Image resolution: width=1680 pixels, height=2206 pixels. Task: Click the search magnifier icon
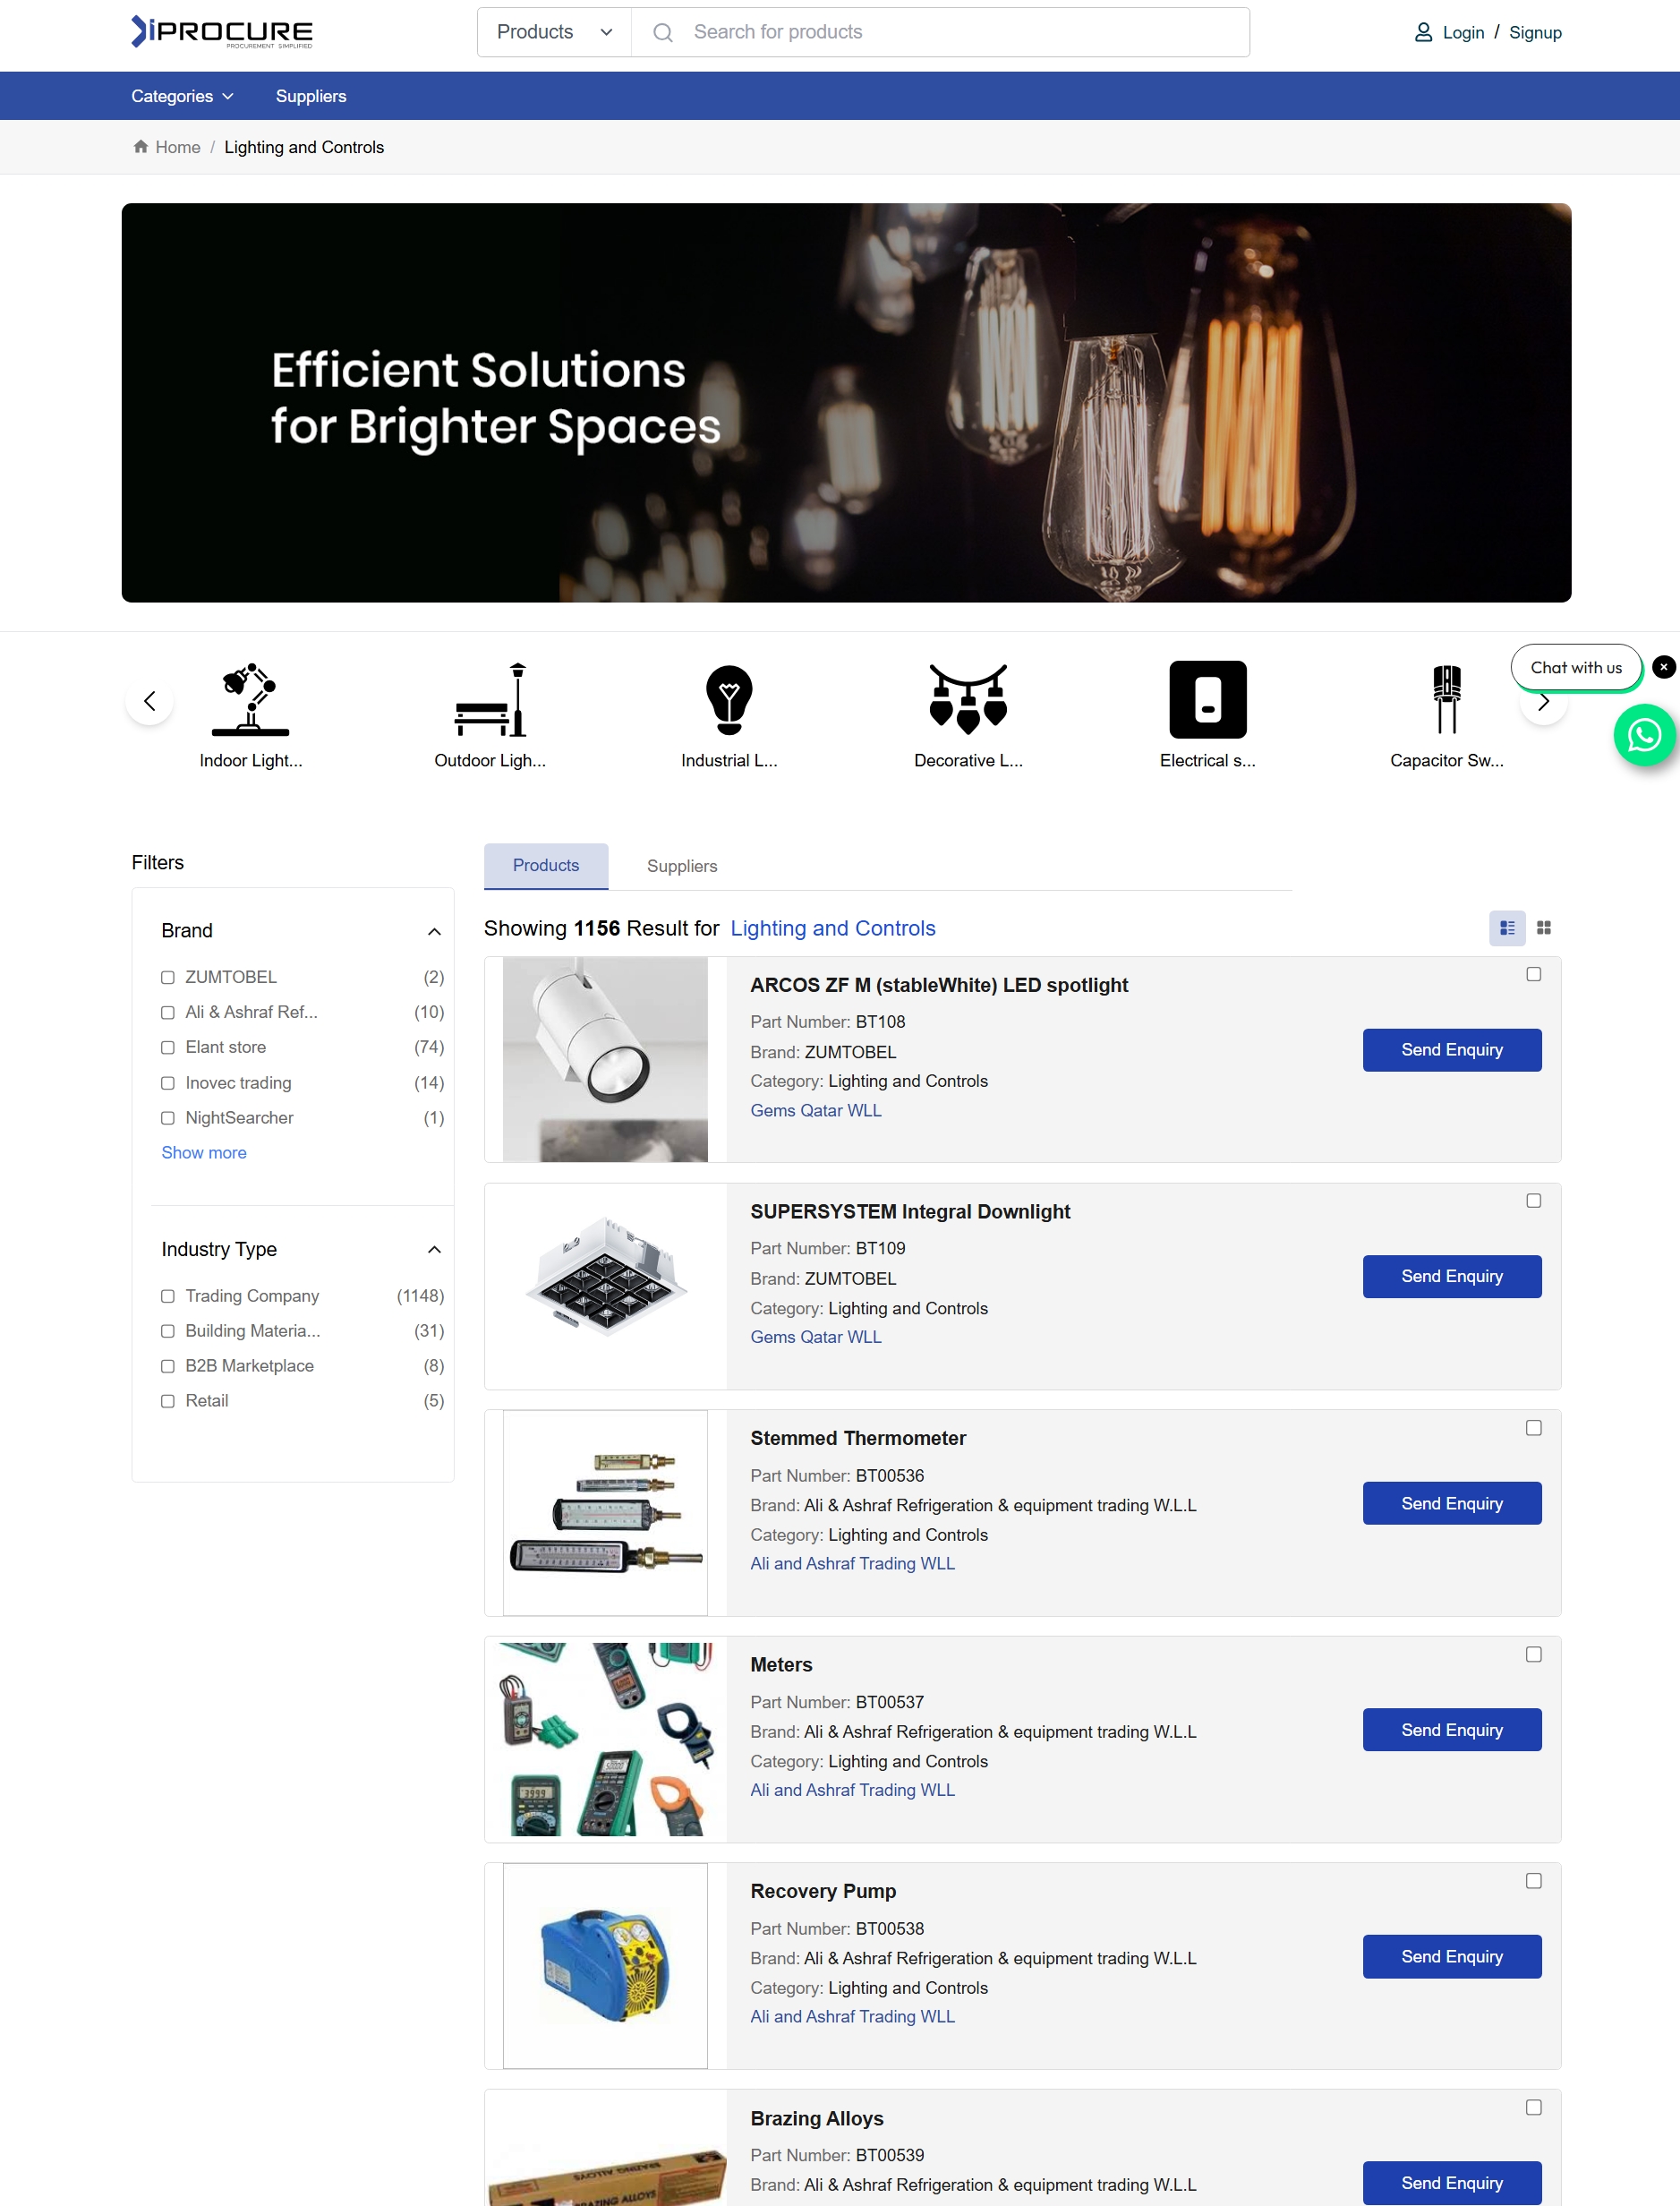pos(663,33)
